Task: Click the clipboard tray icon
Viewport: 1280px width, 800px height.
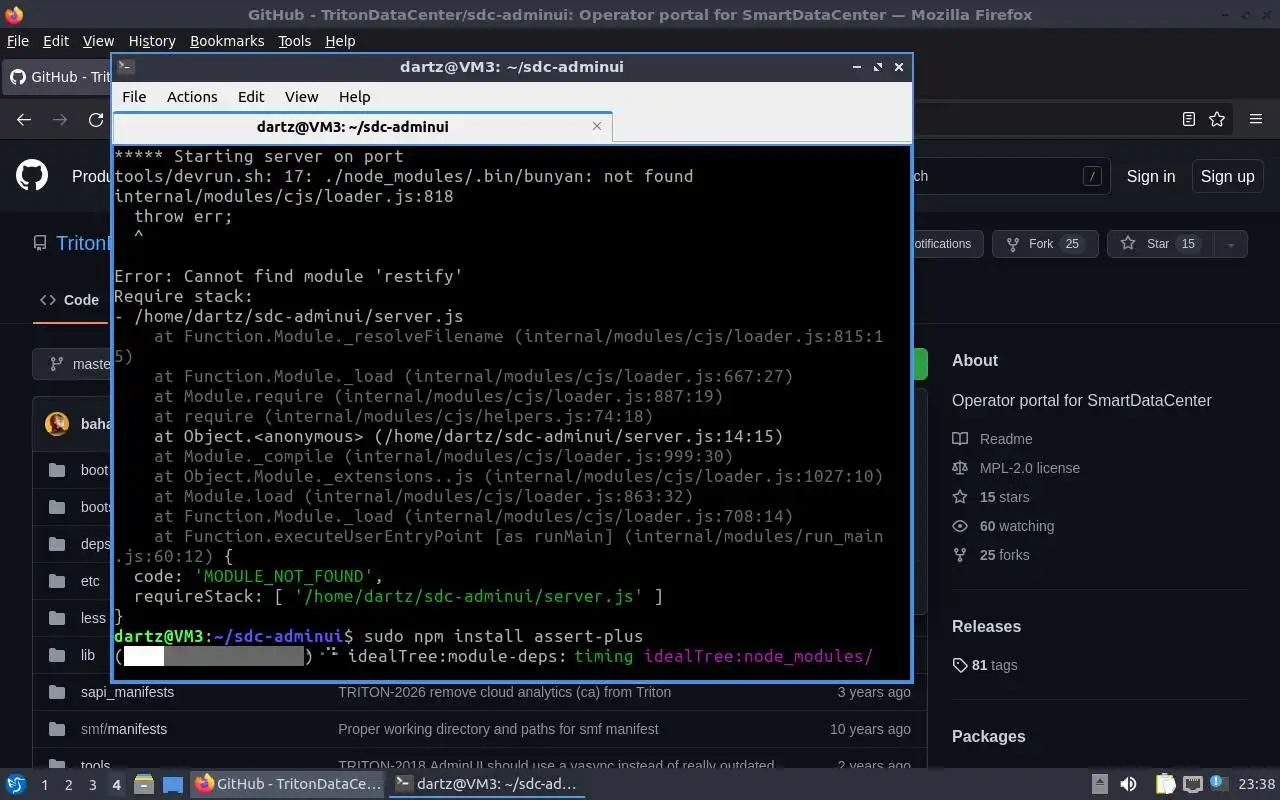Action: [1165, 784]
